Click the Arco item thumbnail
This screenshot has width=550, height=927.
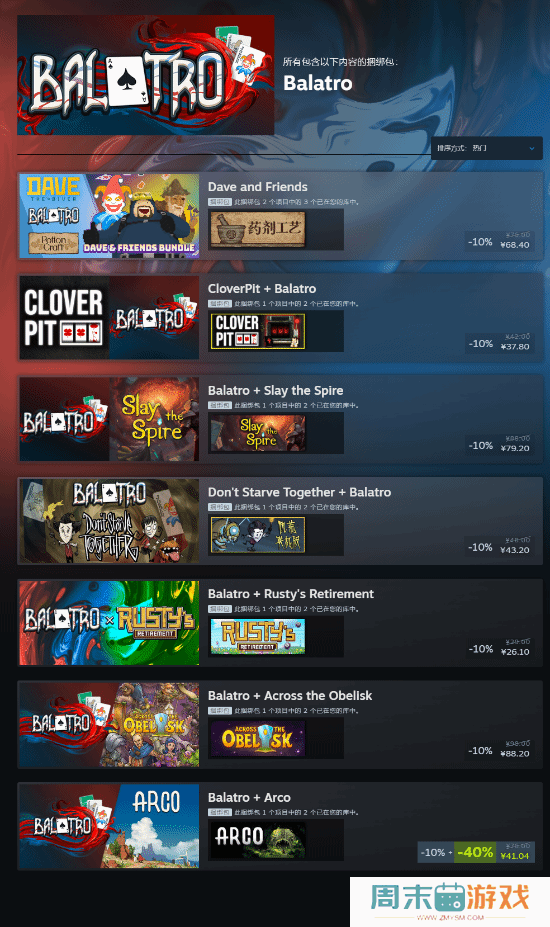(258, 840)
